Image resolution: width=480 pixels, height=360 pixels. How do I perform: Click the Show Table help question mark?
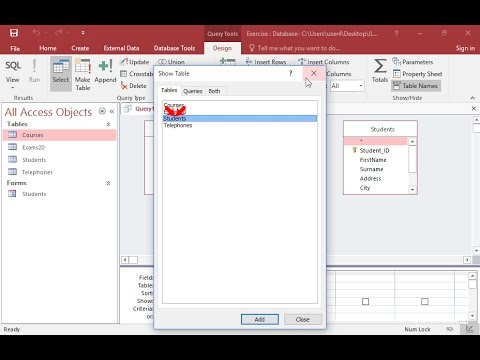(291, 73)
